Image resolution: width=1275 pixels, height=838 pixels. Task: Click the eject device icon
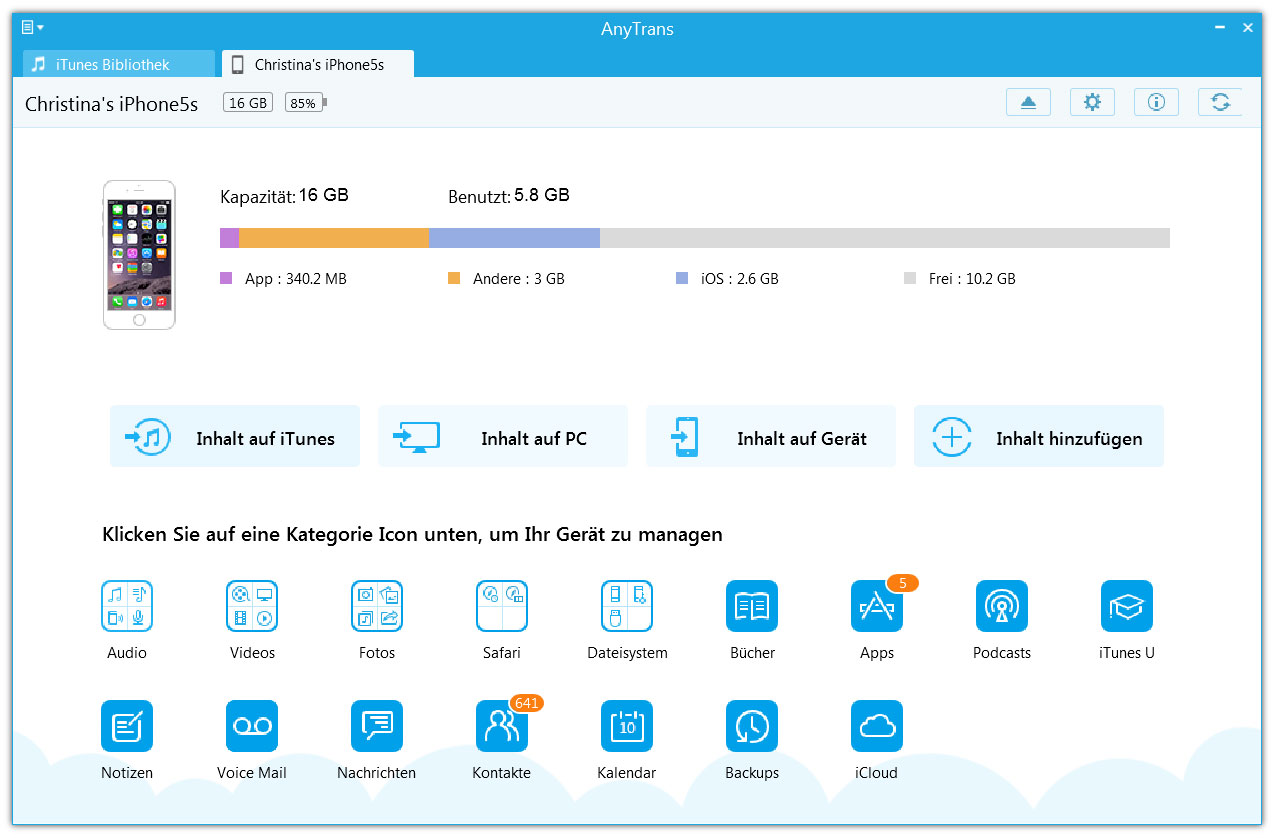coord(1028,102)
